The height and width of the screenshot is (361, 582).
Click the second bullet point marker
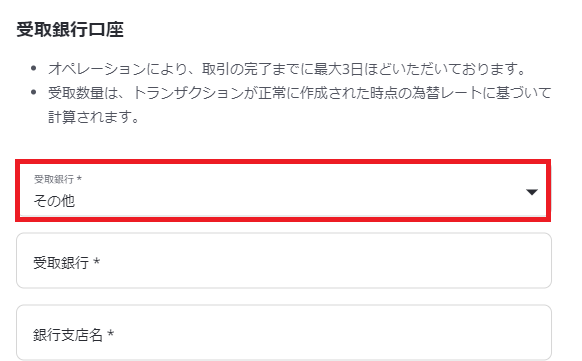pos(34,92)
